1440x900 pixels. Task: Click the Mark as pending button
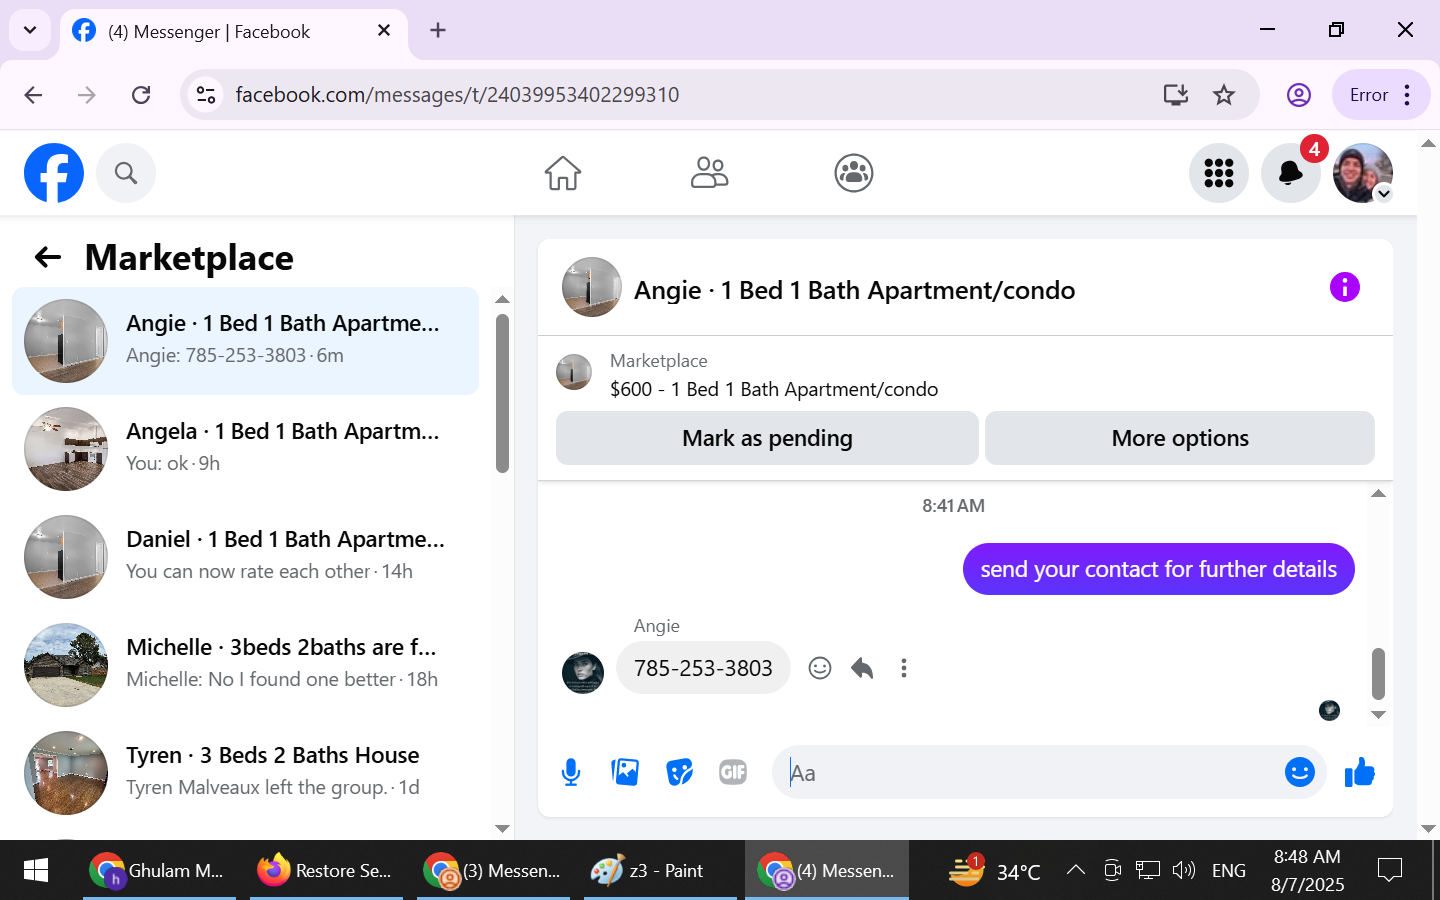point(767,438)
